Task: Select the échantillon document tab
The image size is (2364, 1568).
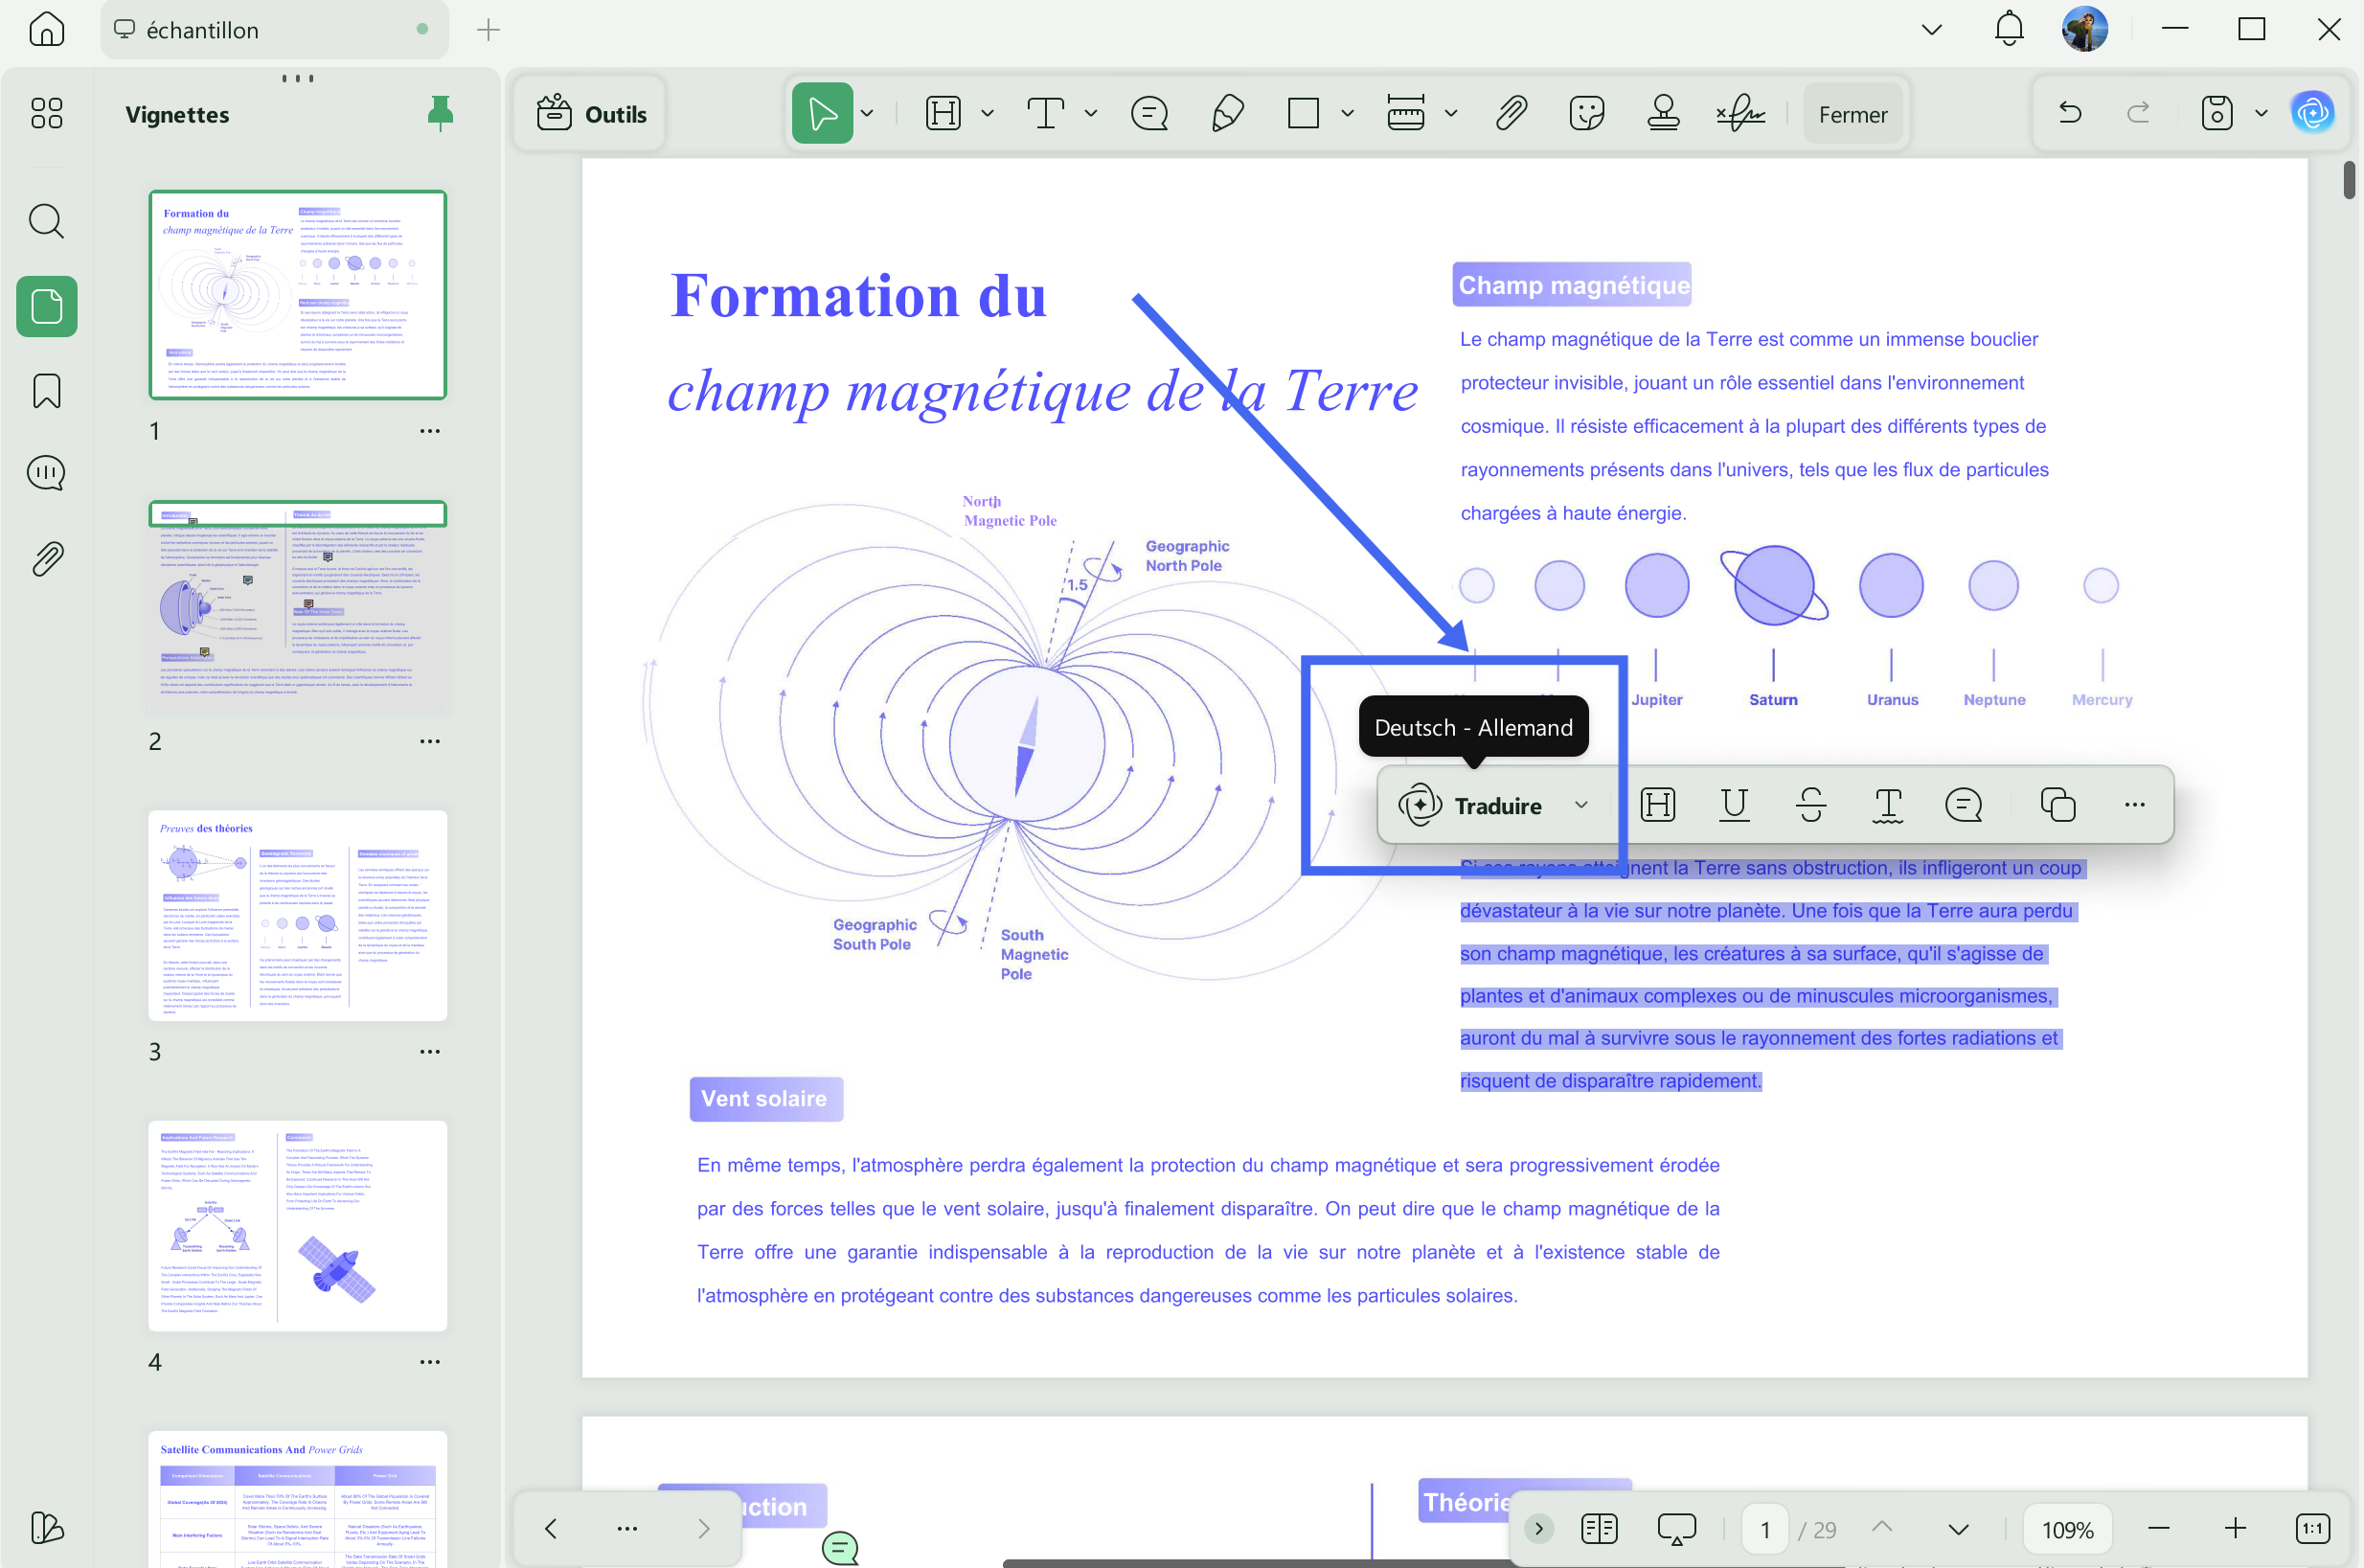Action: 274,30
